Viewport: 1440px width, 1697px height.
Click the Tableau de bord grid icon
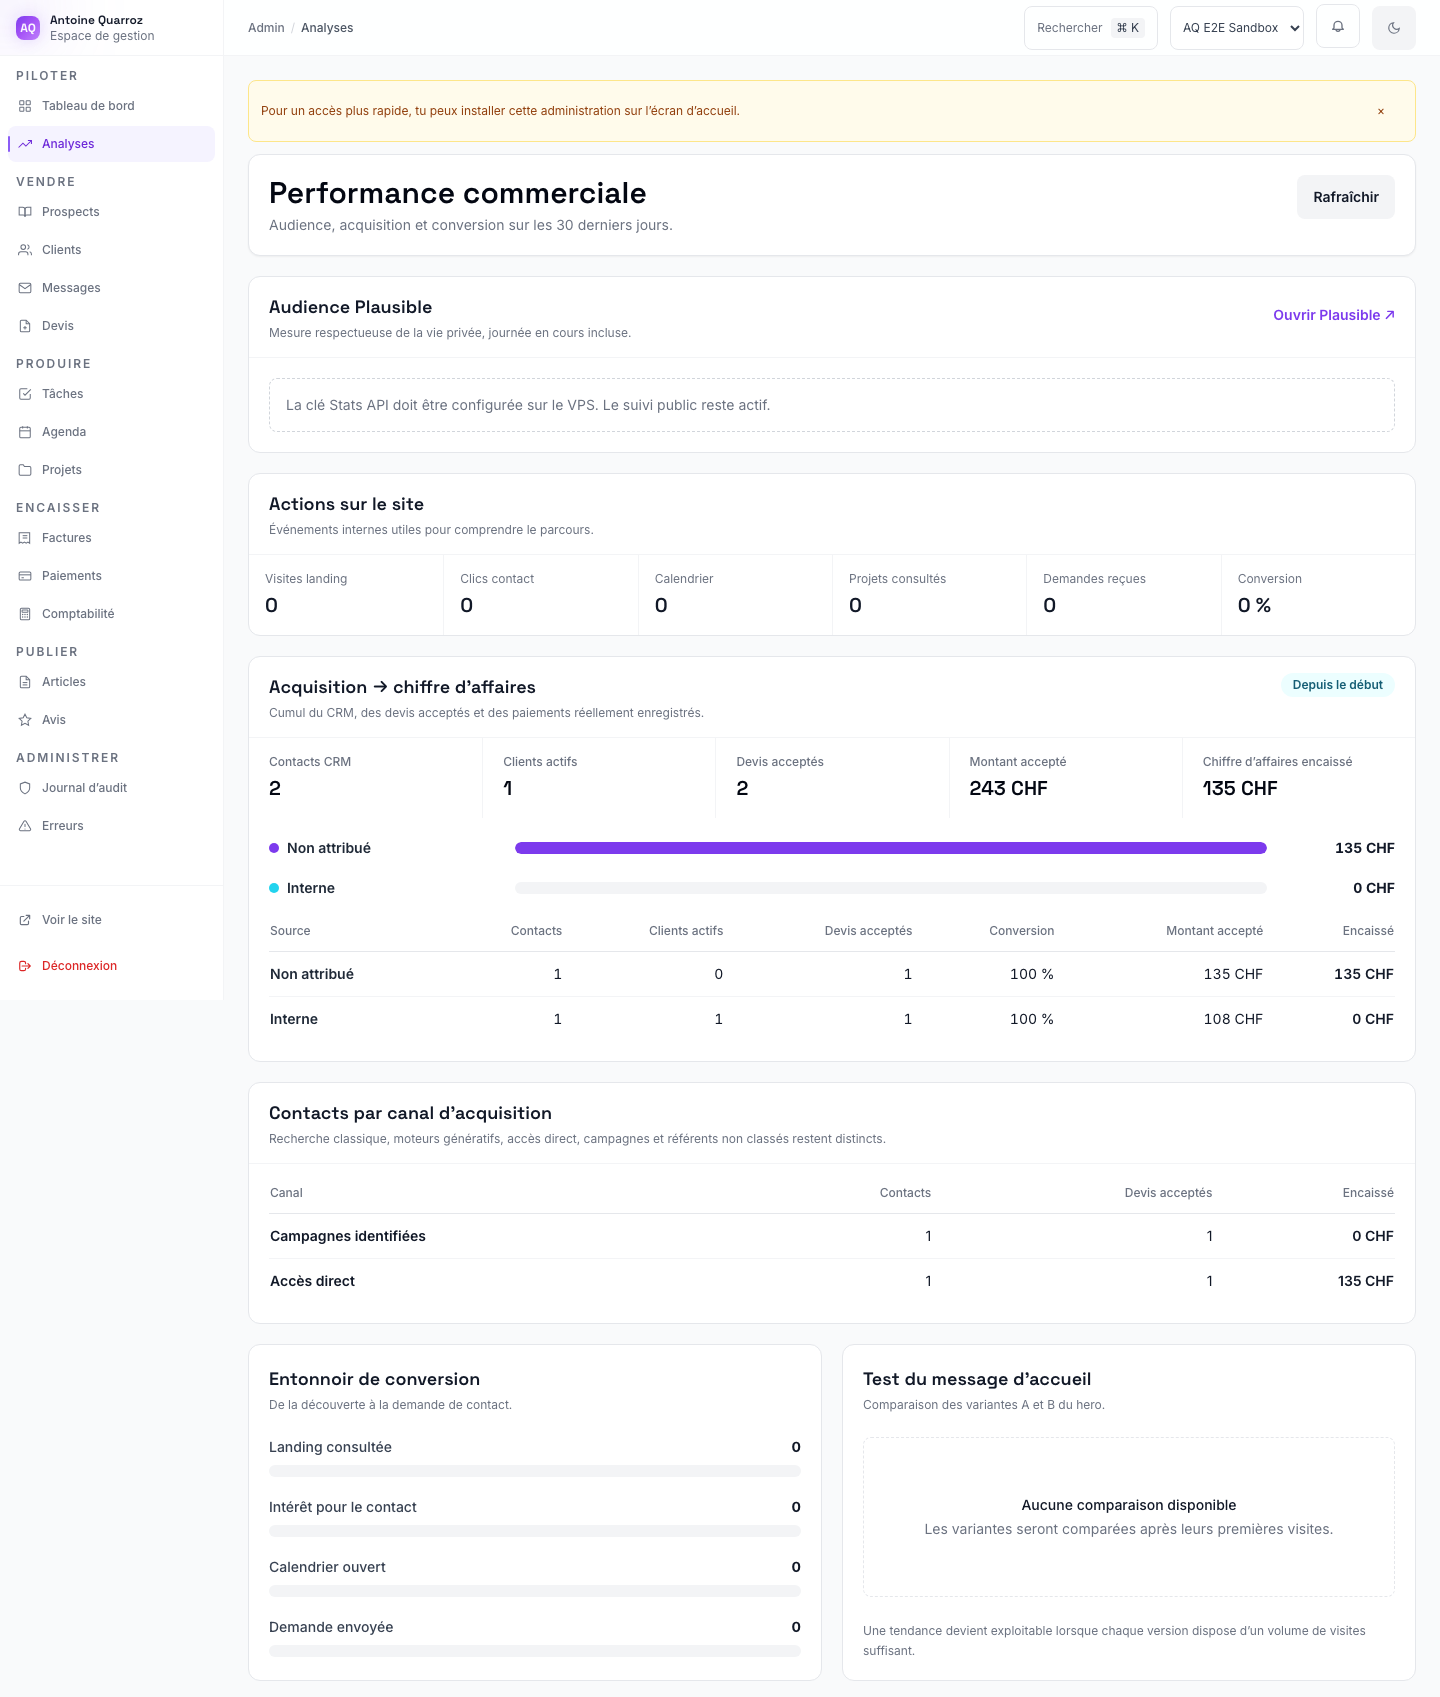pyautogui.click(x=25, y=106)
